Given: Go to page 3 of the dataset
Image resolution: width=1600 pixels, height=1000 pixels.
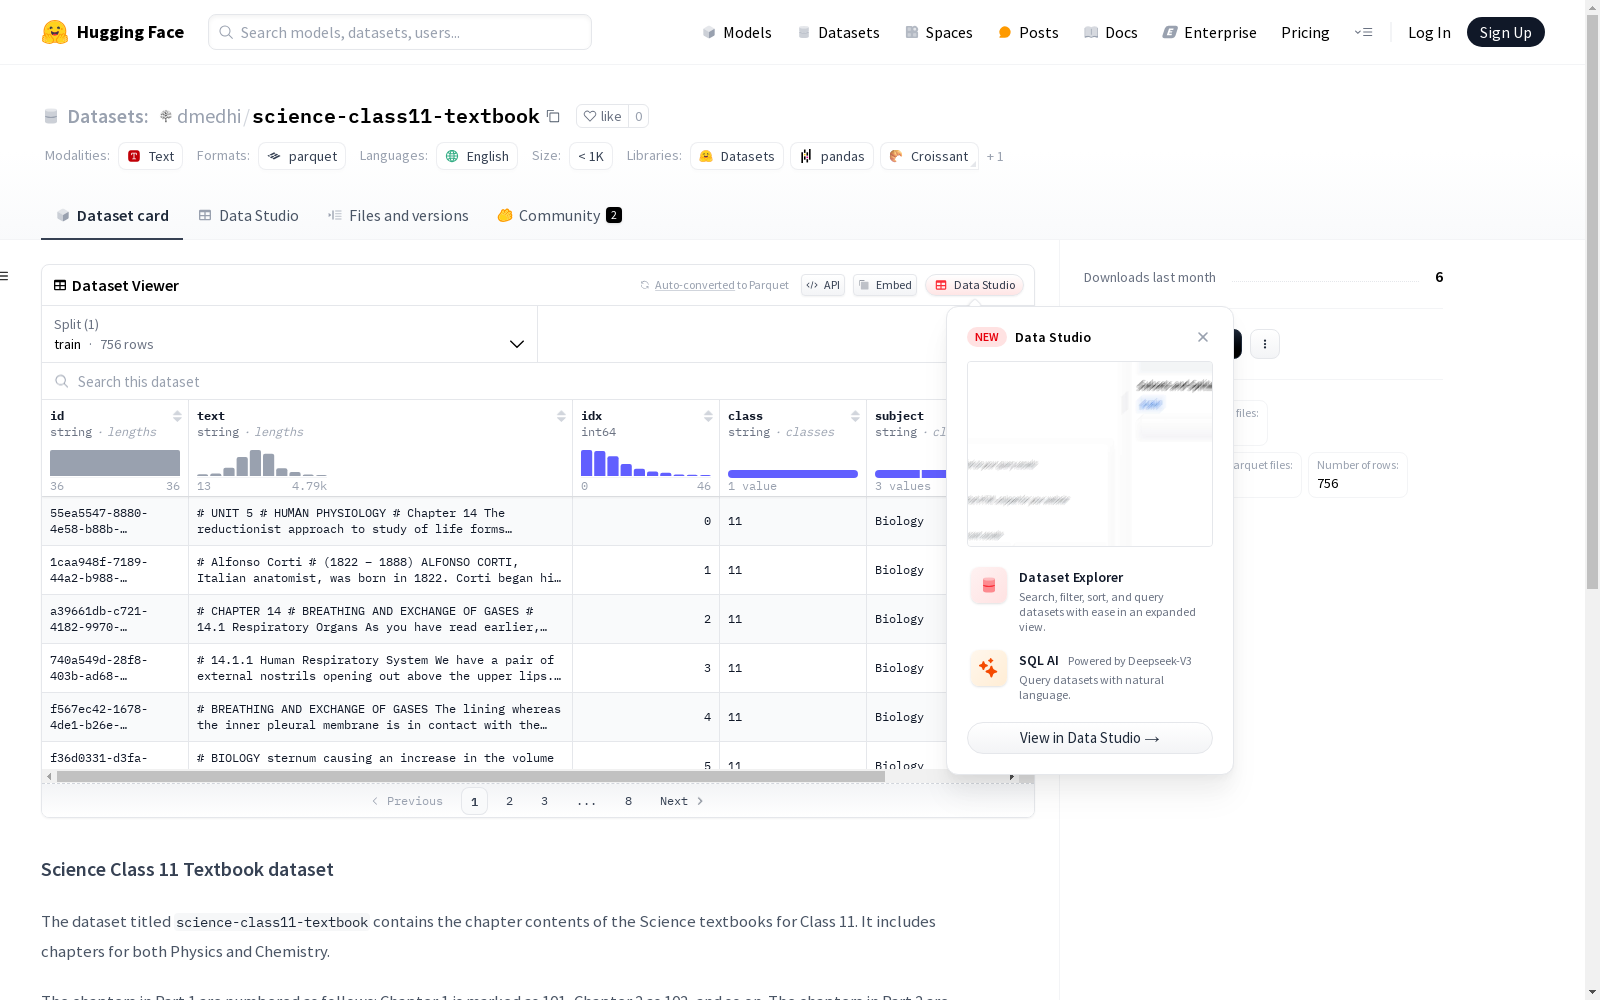Looking at the screenshot, I should 544,801.
